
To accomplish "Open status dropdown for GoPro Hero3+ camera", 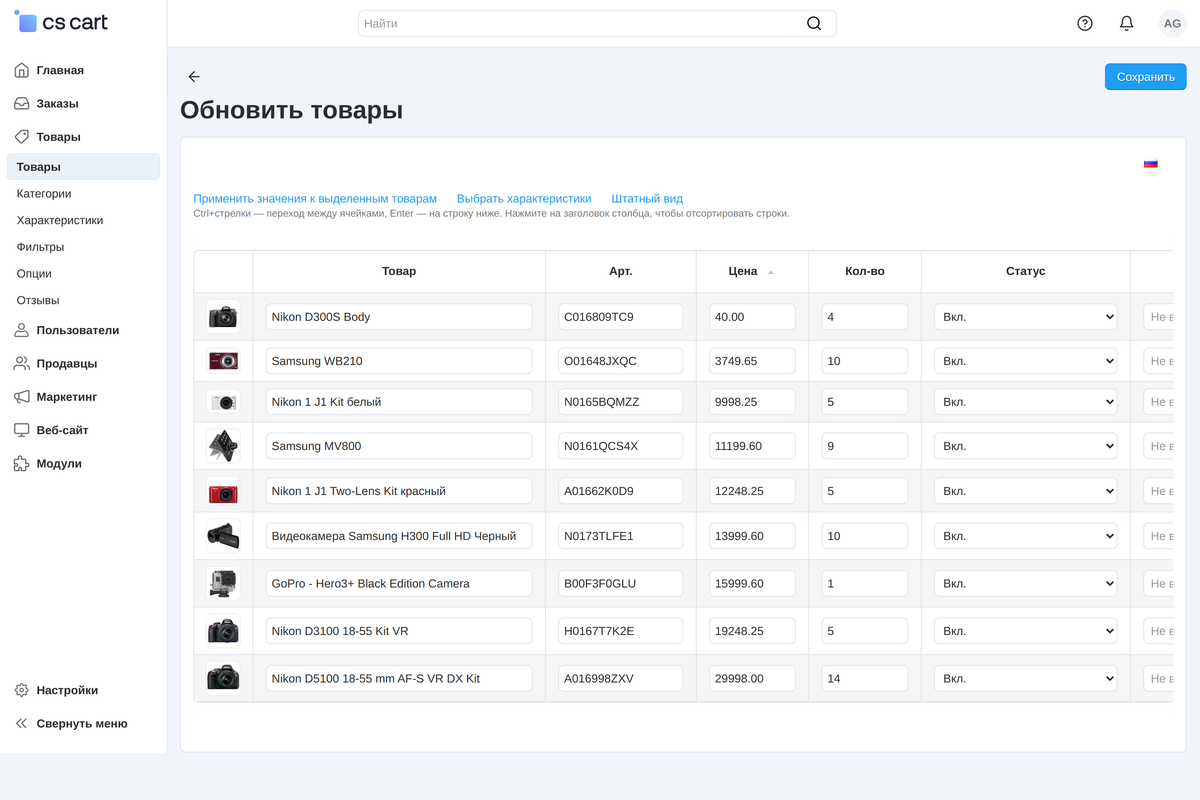I will (1026, 583).
